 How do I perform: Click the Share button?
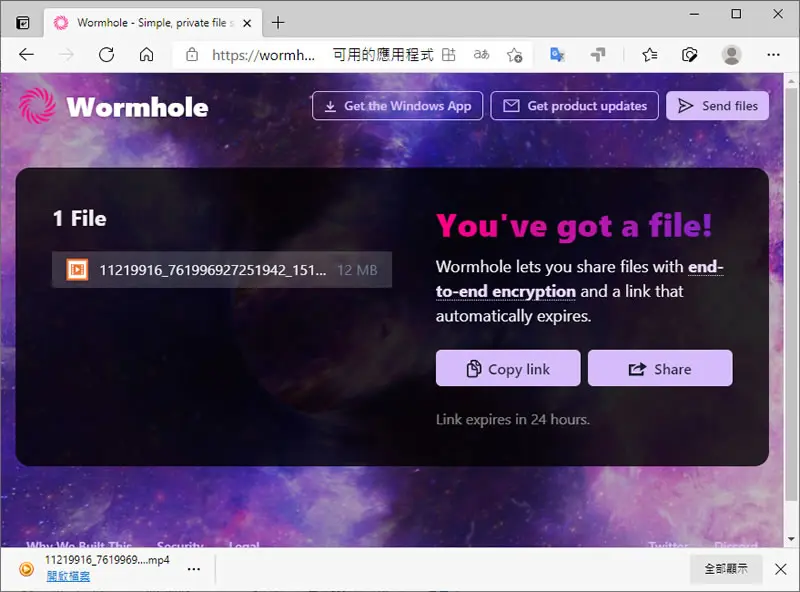[x=660, y=368]
